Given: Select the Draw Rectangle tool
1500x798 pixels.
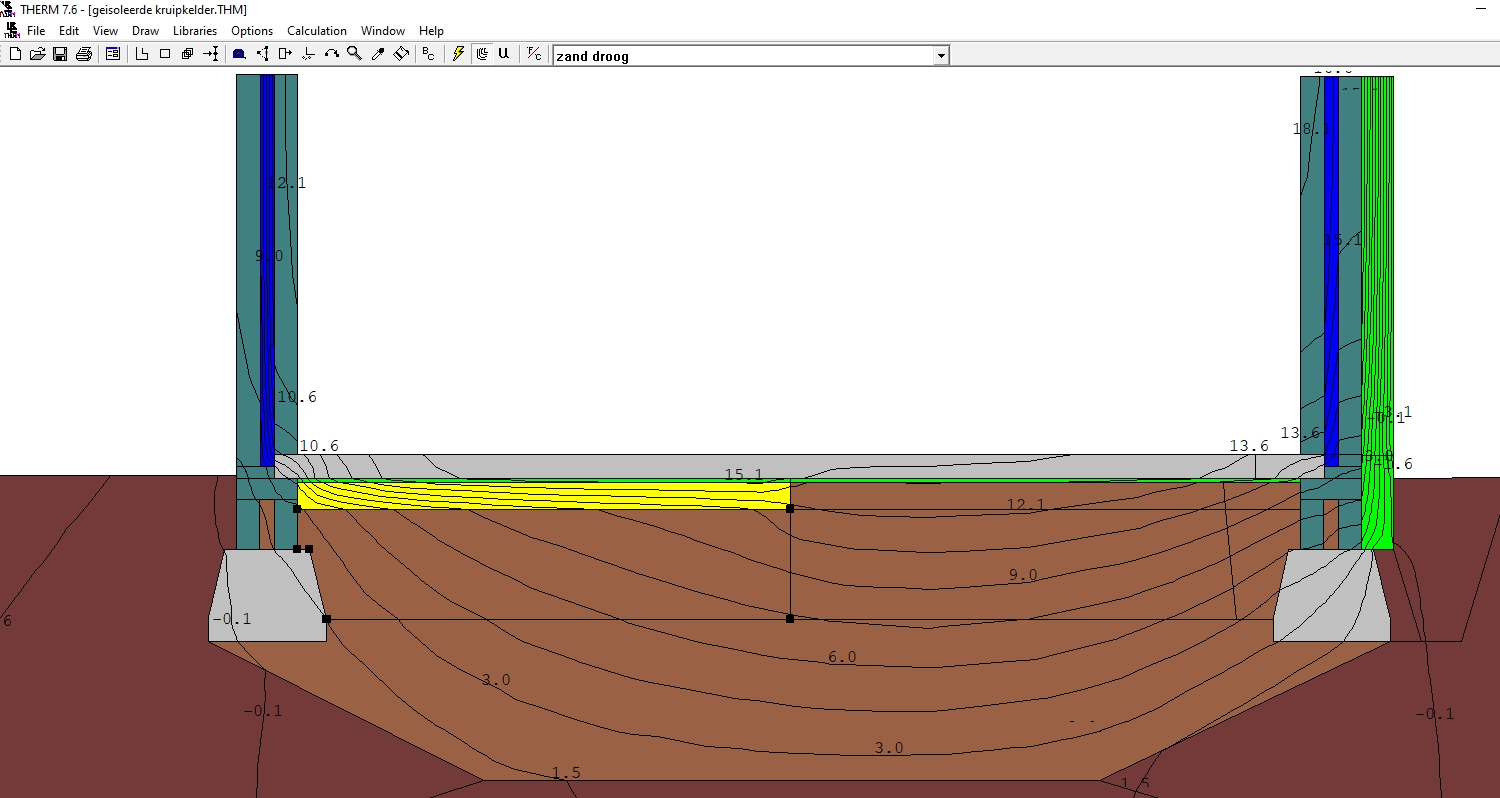Looking at the screenshot, I should click(x=165, y=54).
